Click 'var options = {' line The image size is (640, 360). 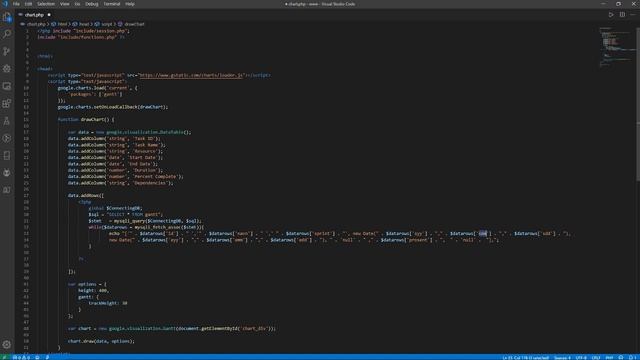pyautogui.click(x=87, y=284)
